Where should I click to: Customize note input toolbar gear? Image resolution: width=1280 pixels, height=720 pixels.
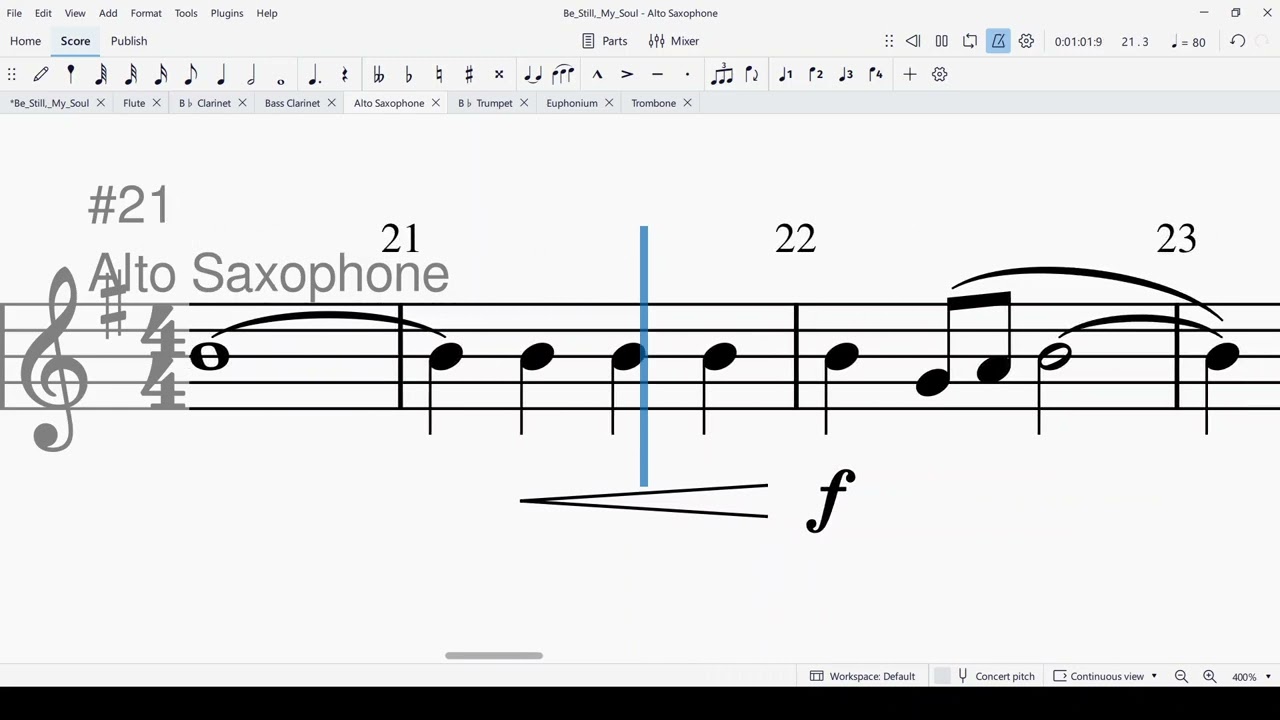(940, 74)
